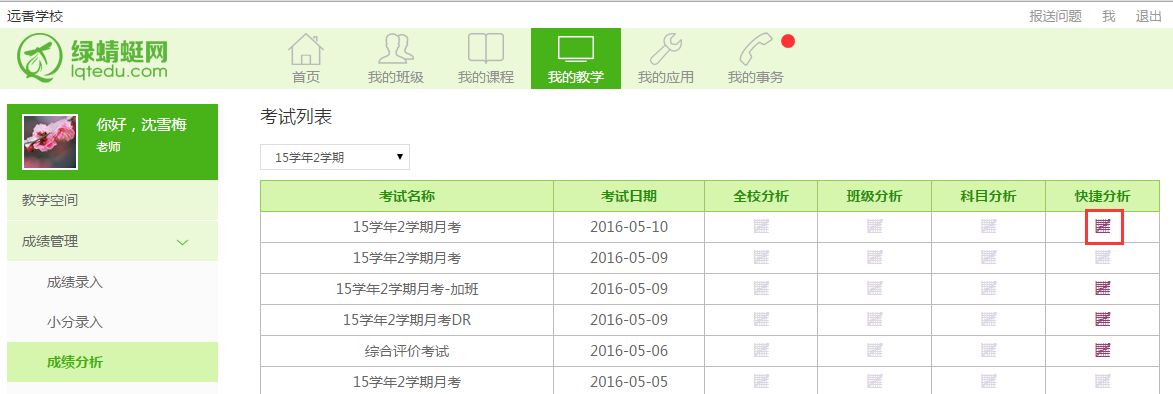Image resolution: width=1173 pixels, height=394 pixels.
Task: Click the 报送问题 link
Action: click(x=1055, y=16)
